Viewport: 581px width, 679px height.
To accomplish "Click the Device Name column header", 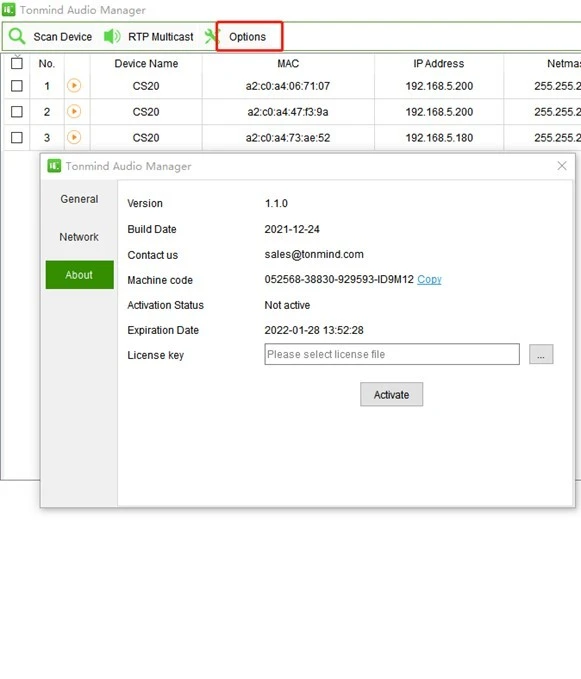I will click(x=146, y=64).
